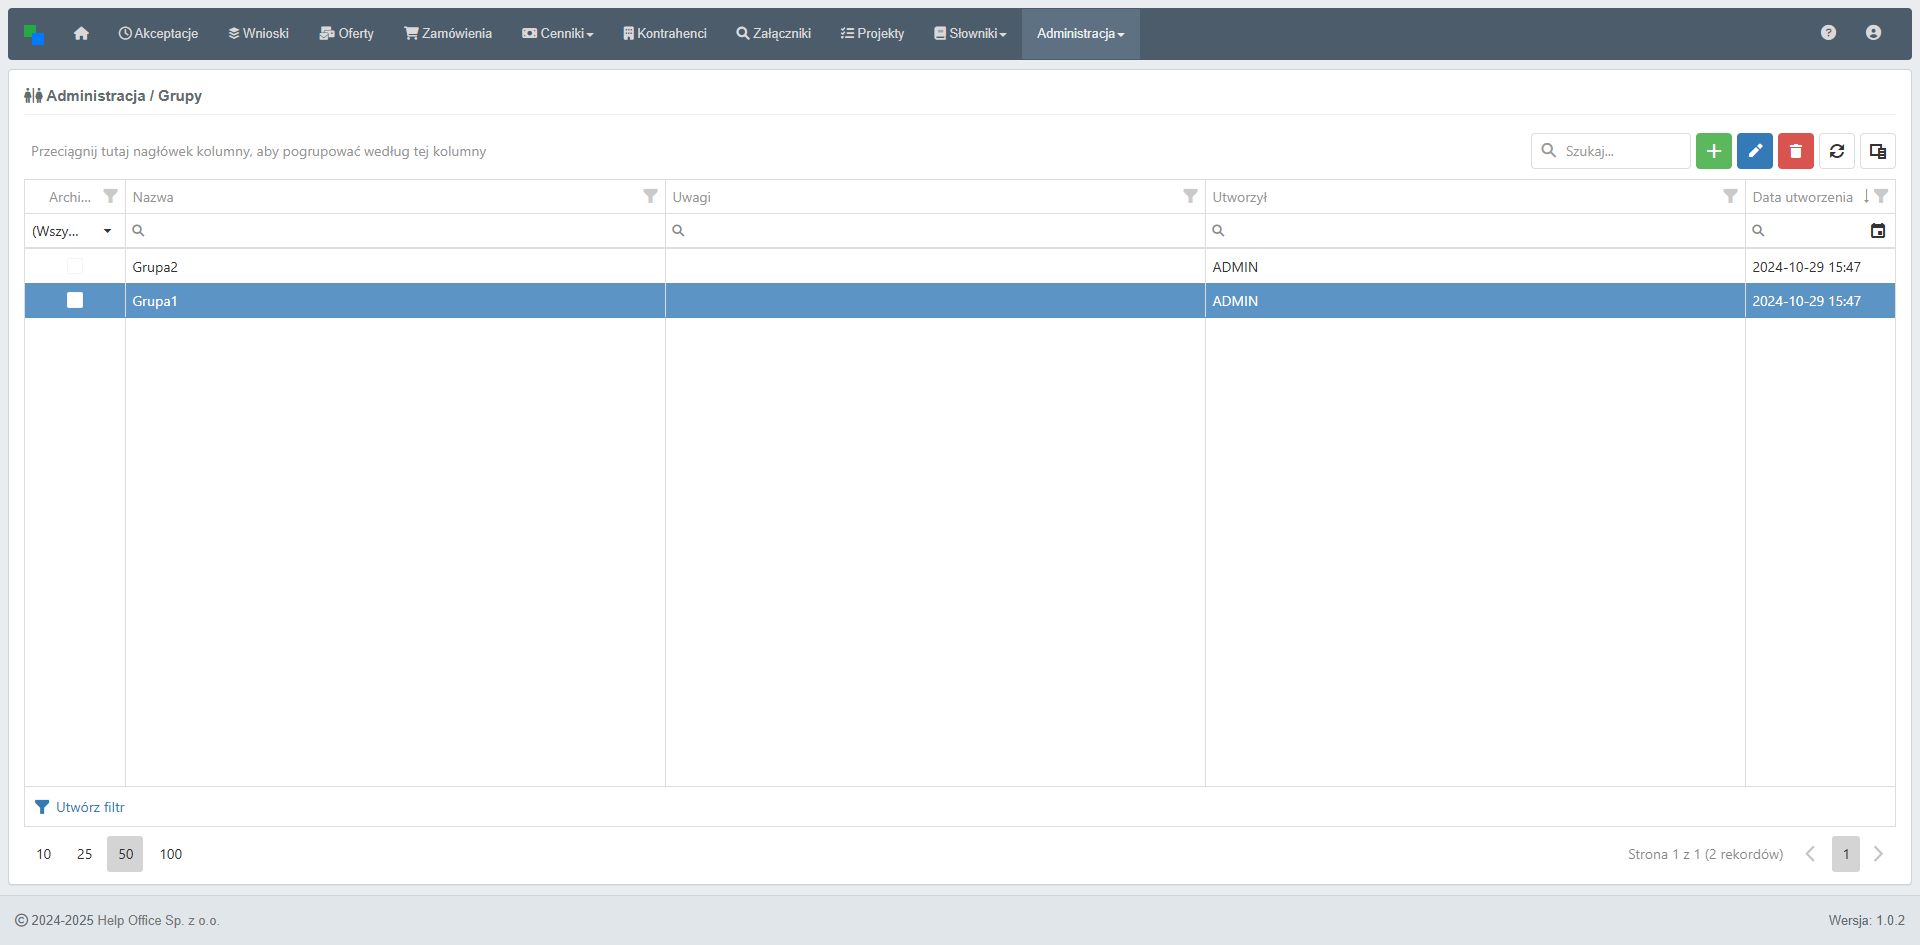The height and width of the screenshot is (945, 1920).
Task: Open the Administracja dropdown menu
Action: coord(1080,34)
